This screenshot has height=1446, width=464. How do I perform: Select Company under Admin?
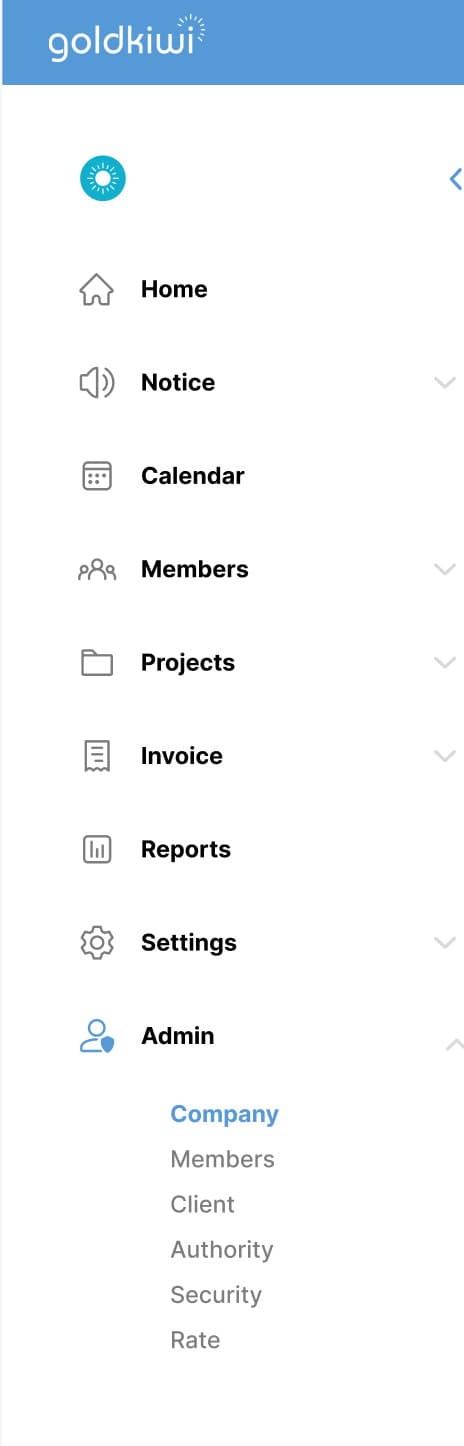point(225,1114)
